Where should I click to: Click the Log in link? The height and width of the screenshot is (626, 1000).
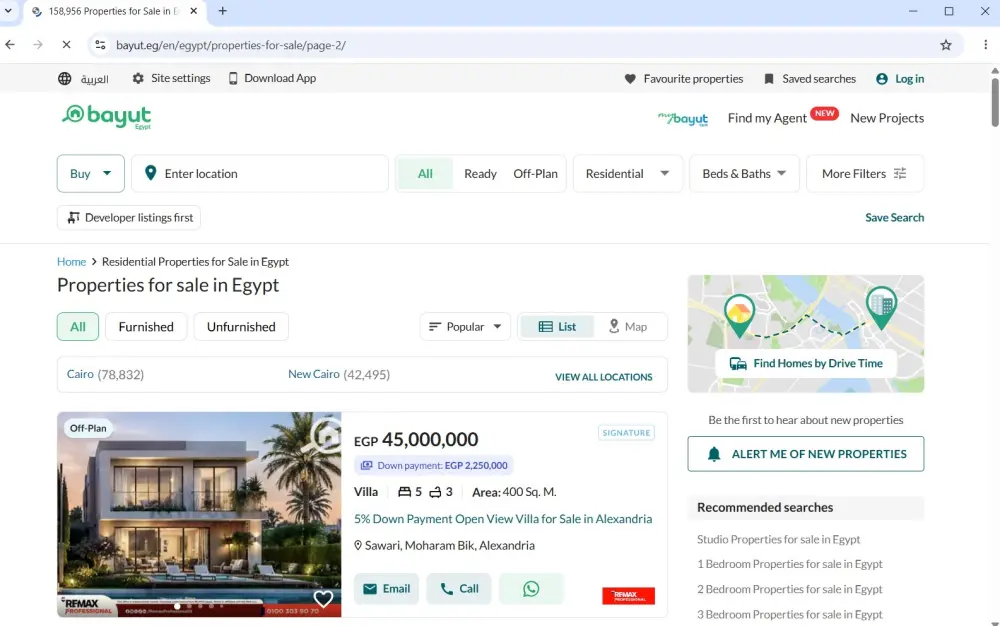click(909, 79)
